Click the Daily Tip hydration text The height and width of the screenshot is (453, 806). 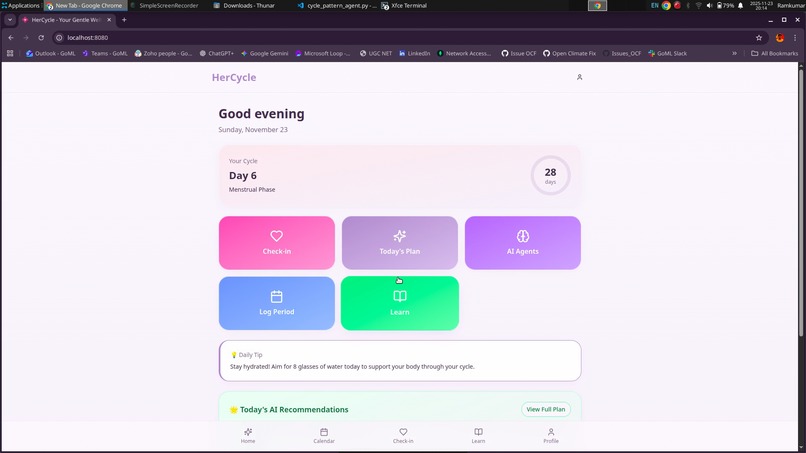[x=352, y=367]
